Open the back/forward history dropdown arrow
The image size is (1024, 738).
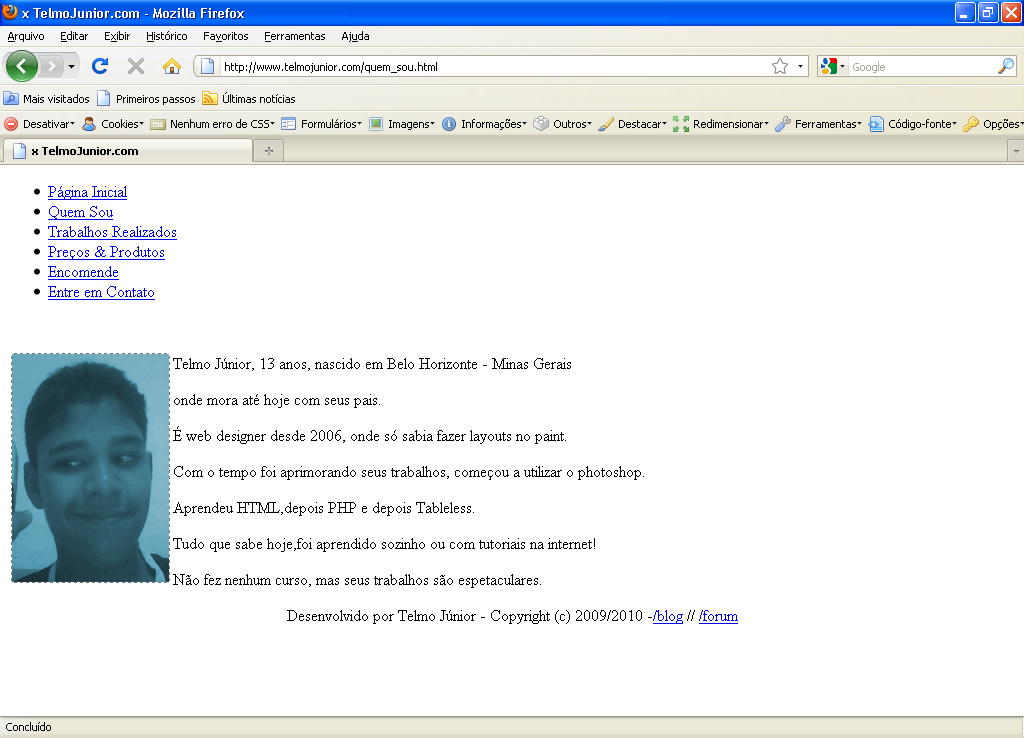point(71,66)
